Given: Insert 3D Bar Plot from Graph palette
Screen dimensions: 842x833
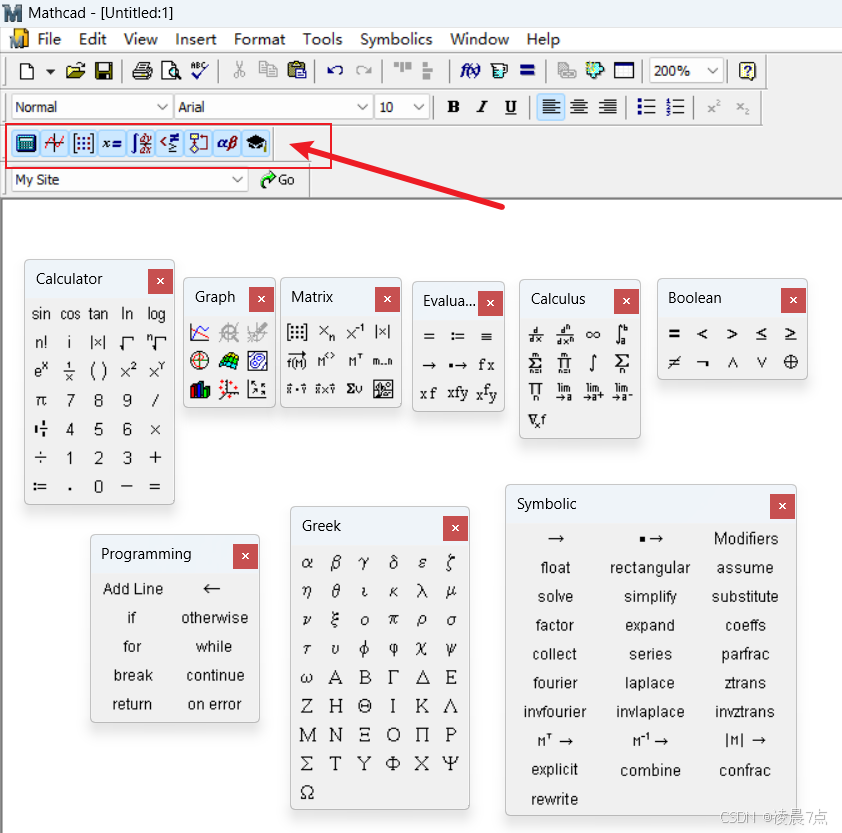Looking at the screenshot, I should pos(200,389).
